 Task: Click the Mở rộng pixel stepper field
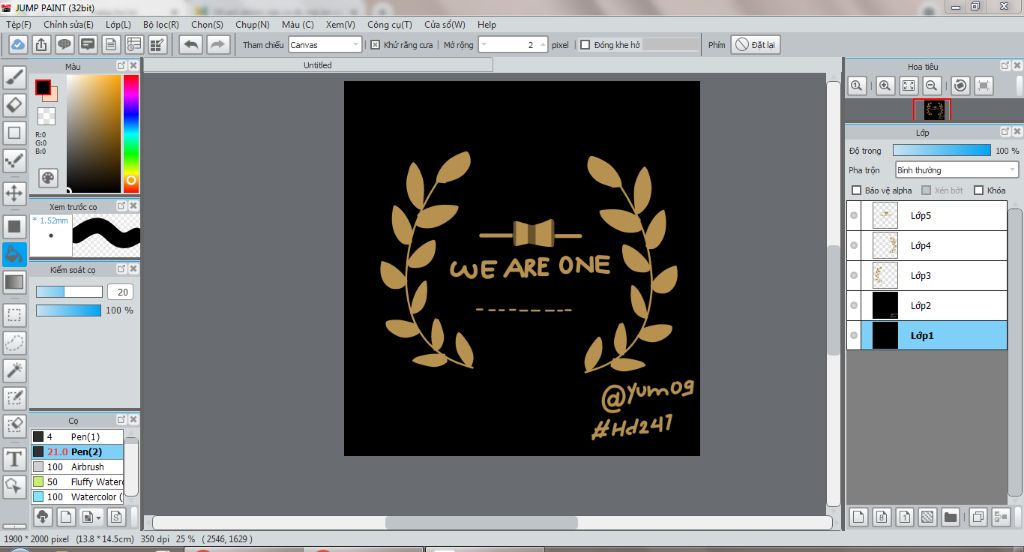513,44
